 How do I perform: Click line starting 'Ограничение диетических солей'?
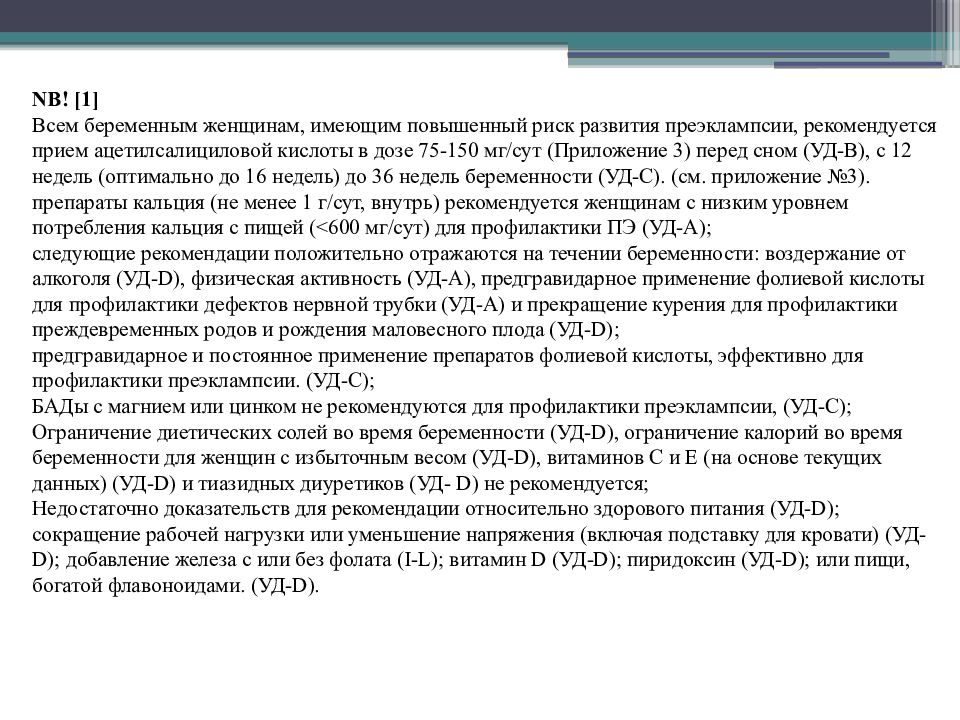point(467,432)
